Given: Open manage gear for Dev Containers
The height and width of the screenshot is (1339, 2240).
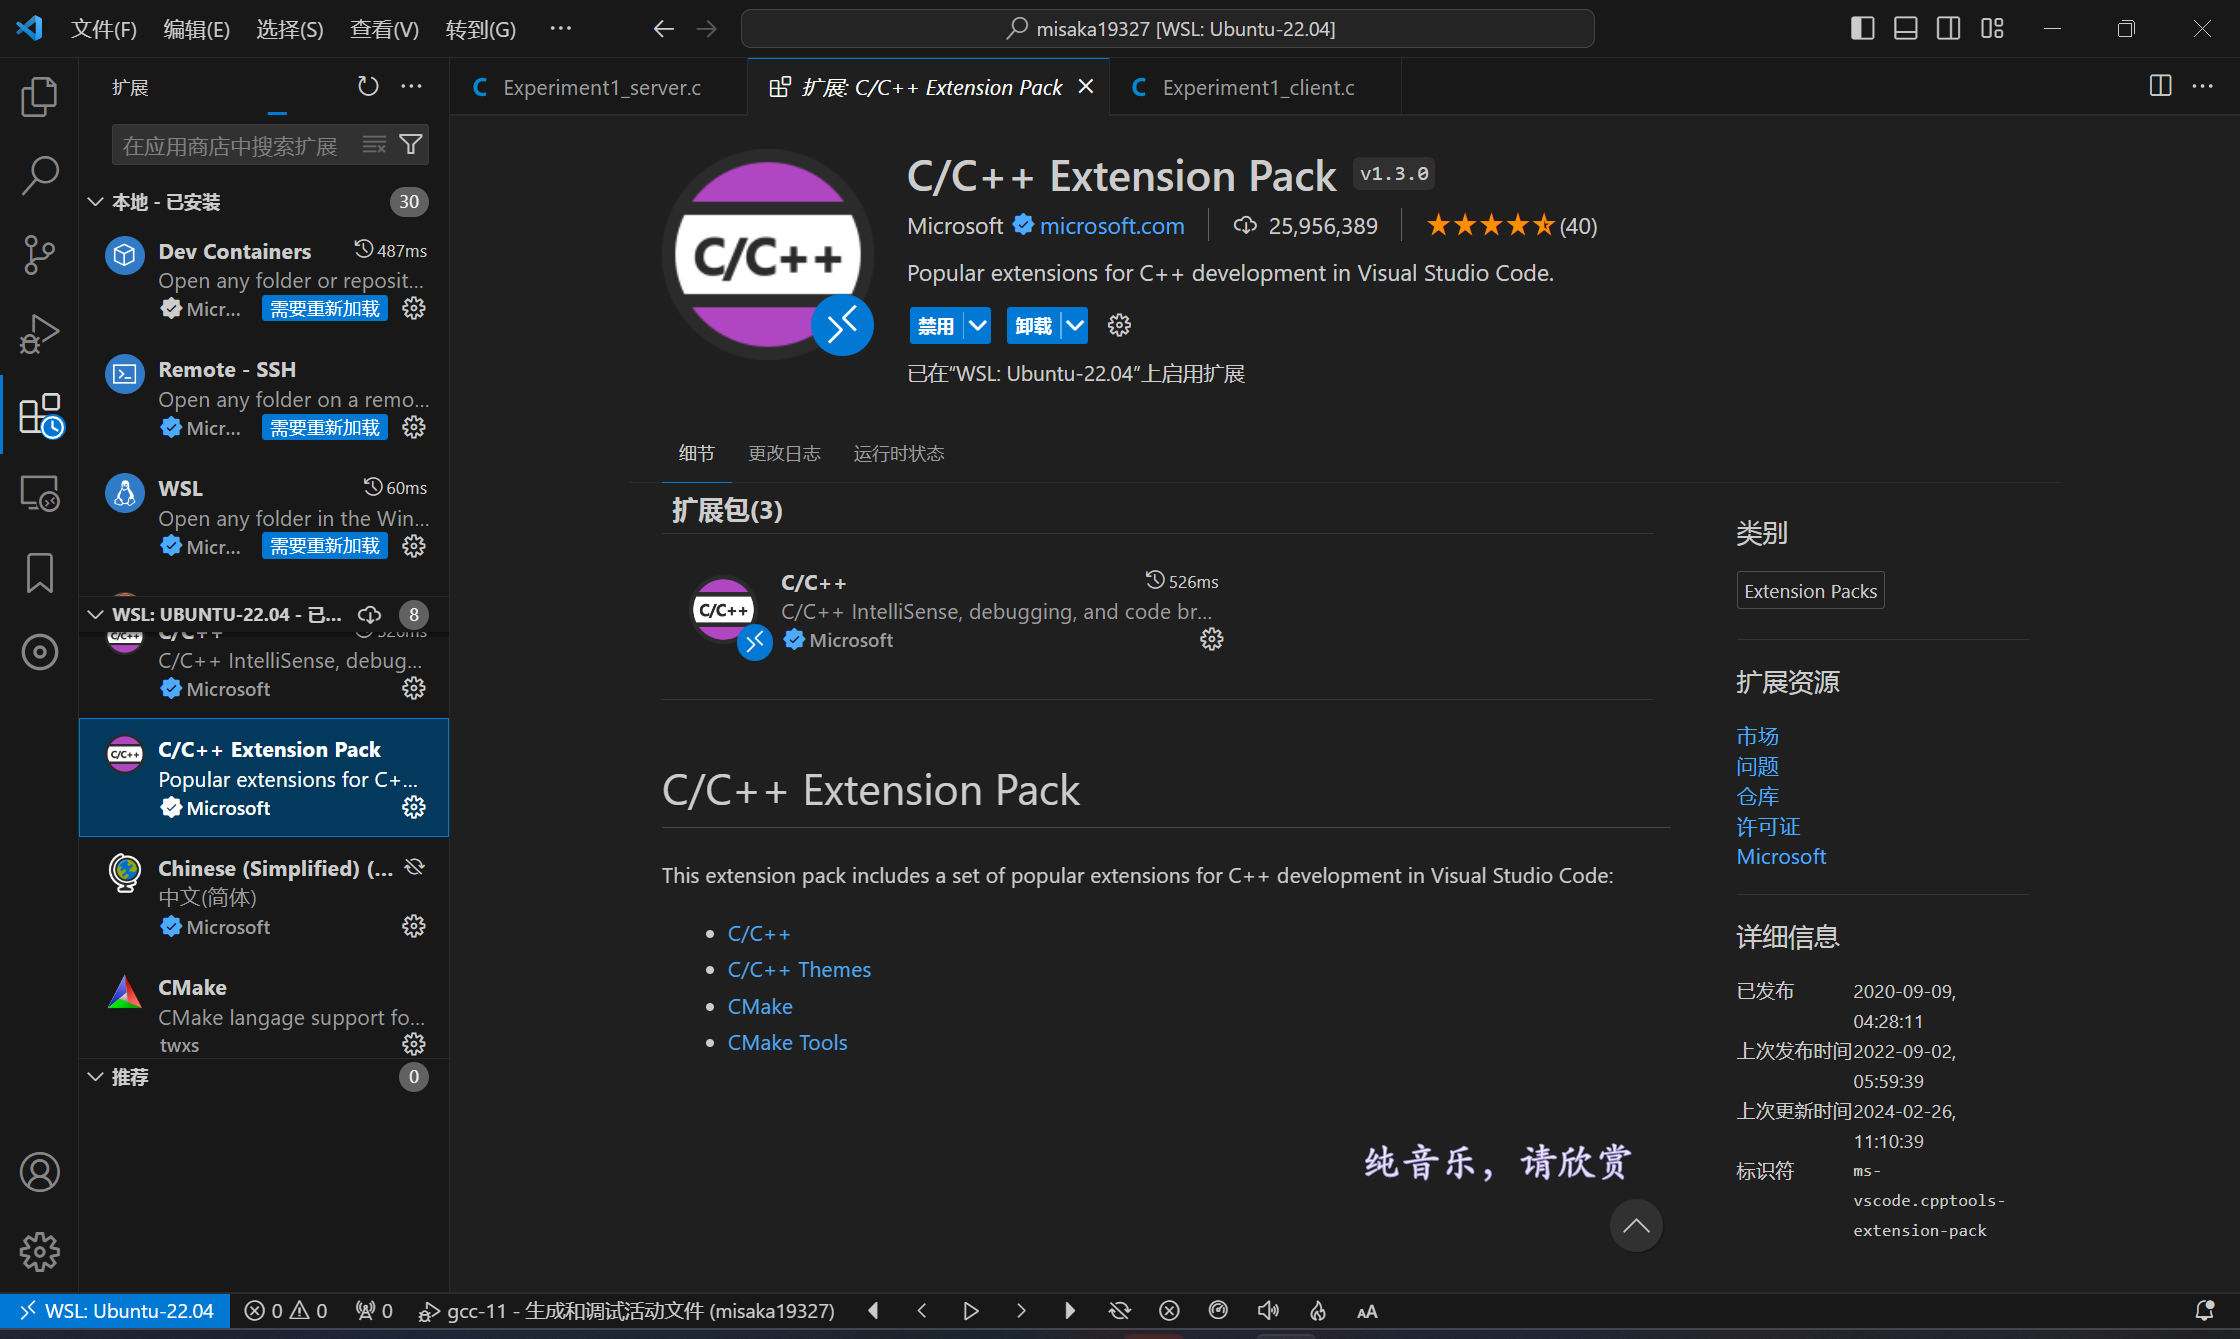Looking at the screenshot, I should (413, 308).
